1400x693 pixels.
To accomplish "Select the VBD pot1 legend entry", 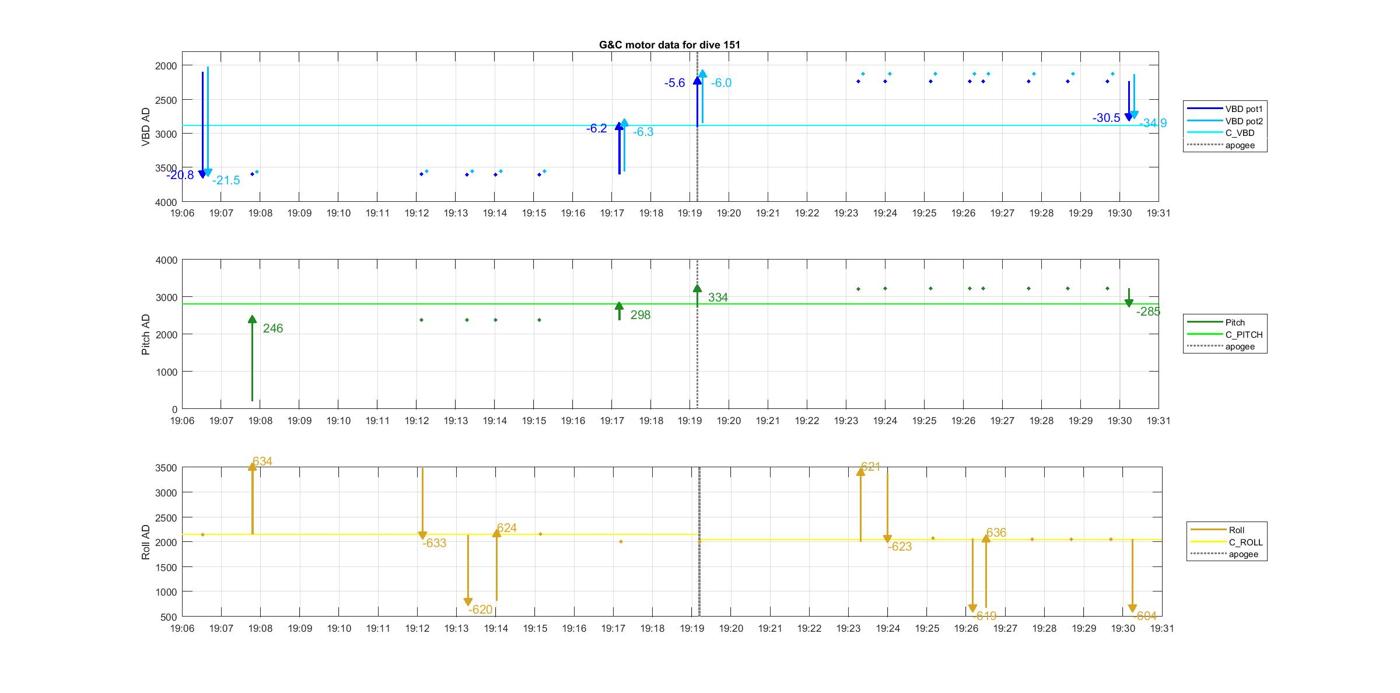I will [1225, 108].
